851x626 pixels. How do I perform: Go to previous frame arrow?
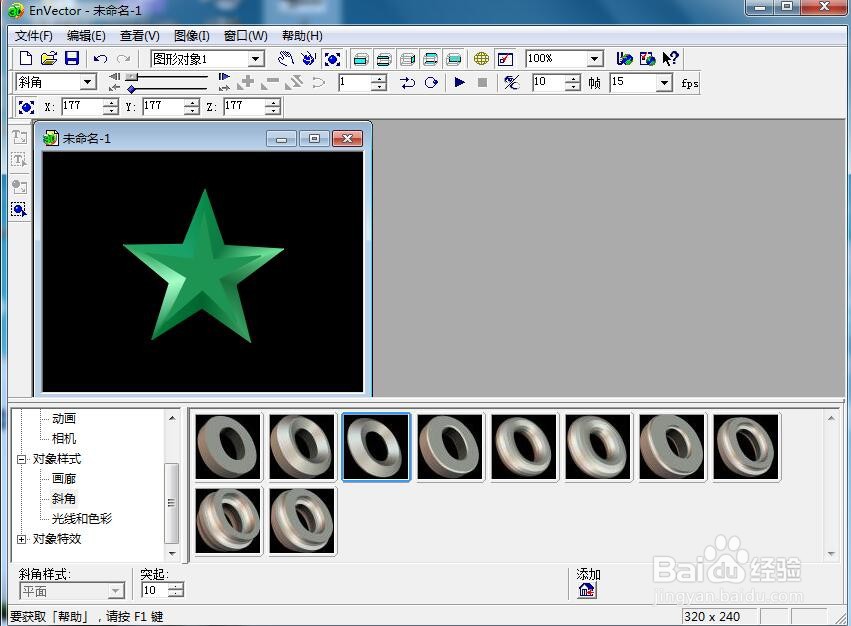pyautogui.click(x=115, y=77)
